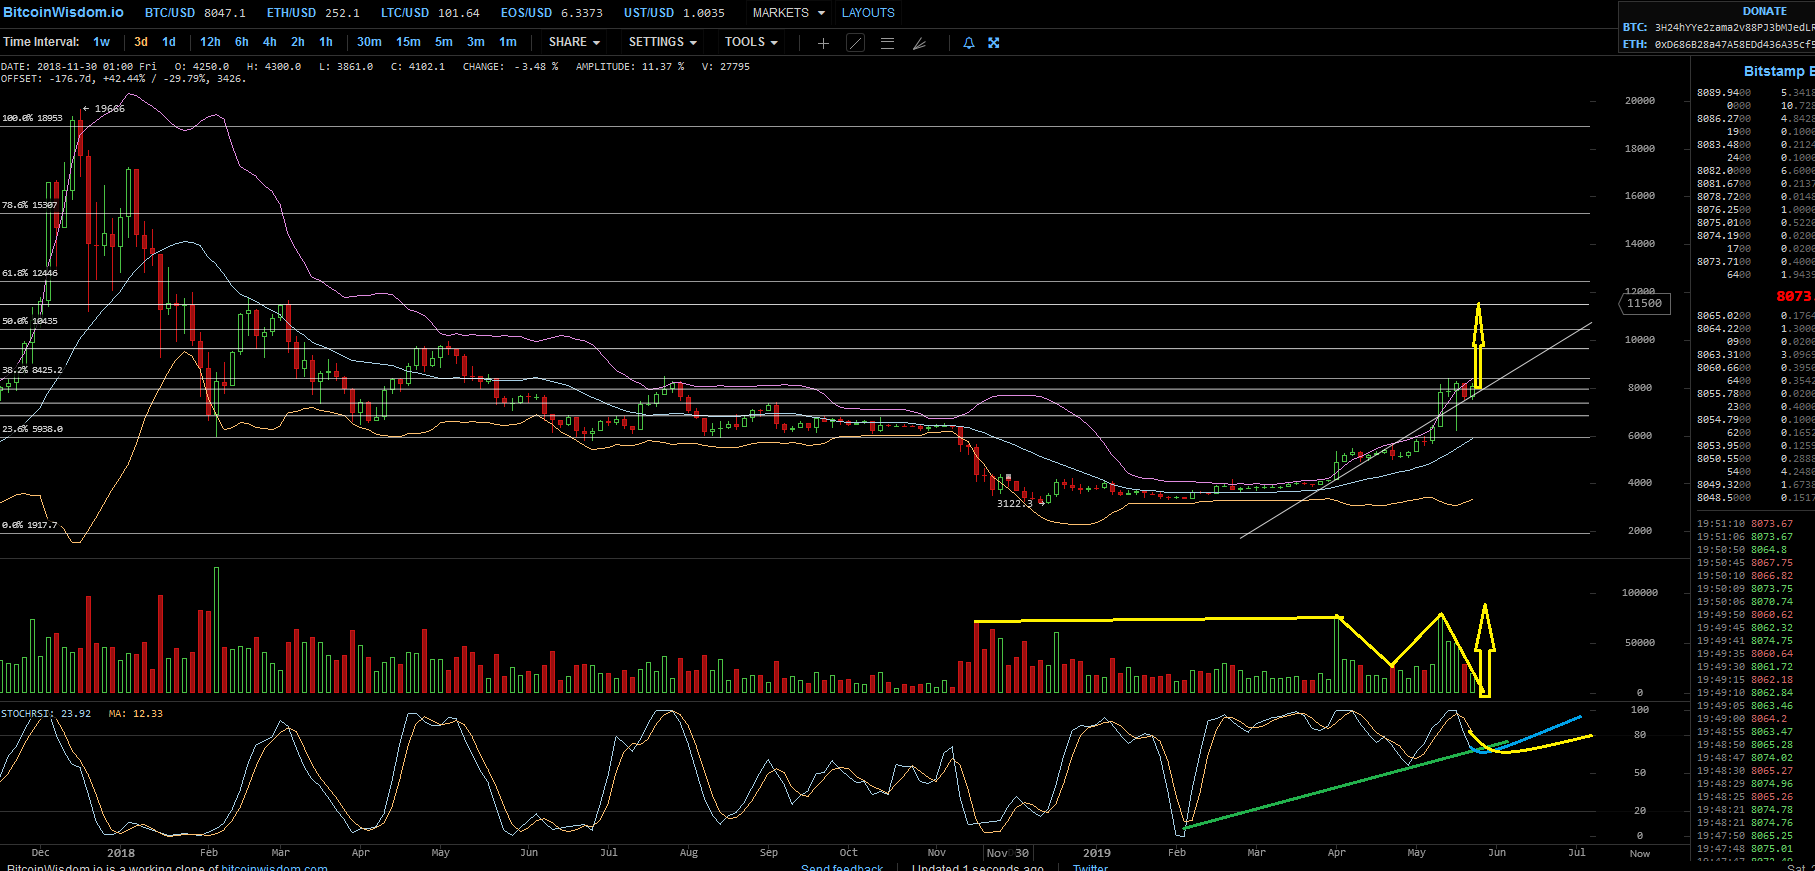Click the BitcoinWisdom.io logo
Screen dimensions: 1815x871
click(x=63, y=12)
